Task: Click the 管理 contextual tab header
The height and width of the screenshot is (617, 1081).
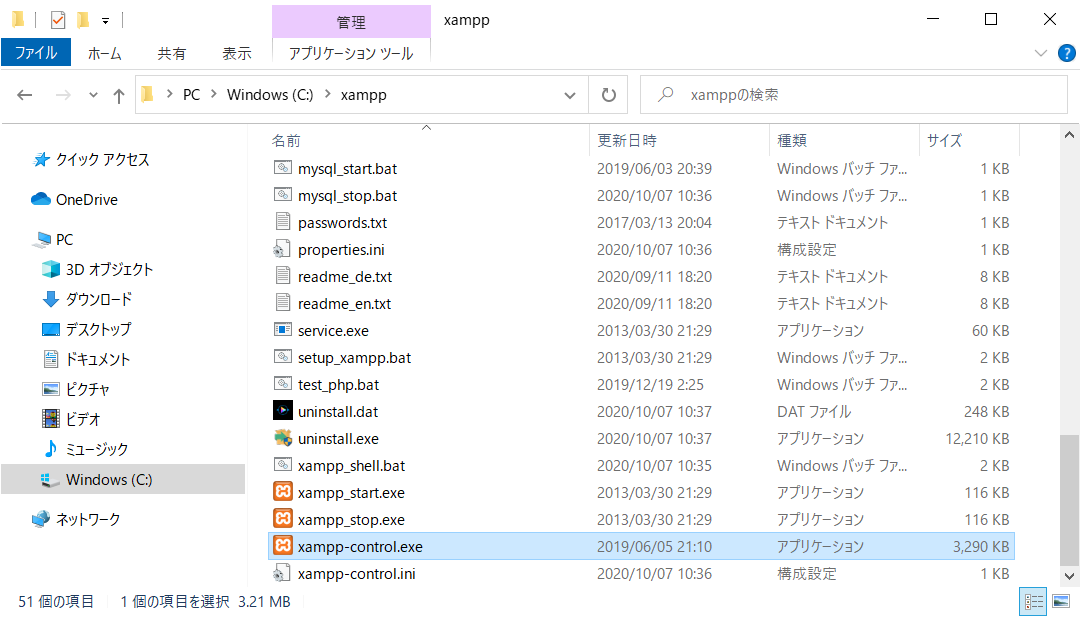Action: coord(351,21)
